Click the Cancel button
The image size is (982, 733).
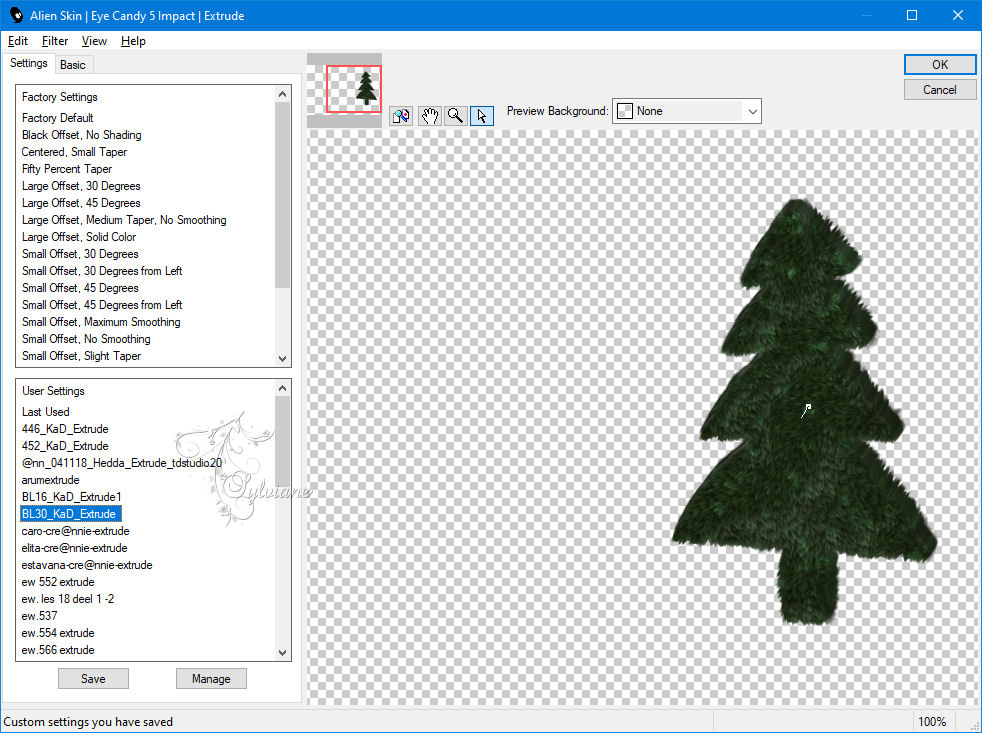click(x=939, y=90)
